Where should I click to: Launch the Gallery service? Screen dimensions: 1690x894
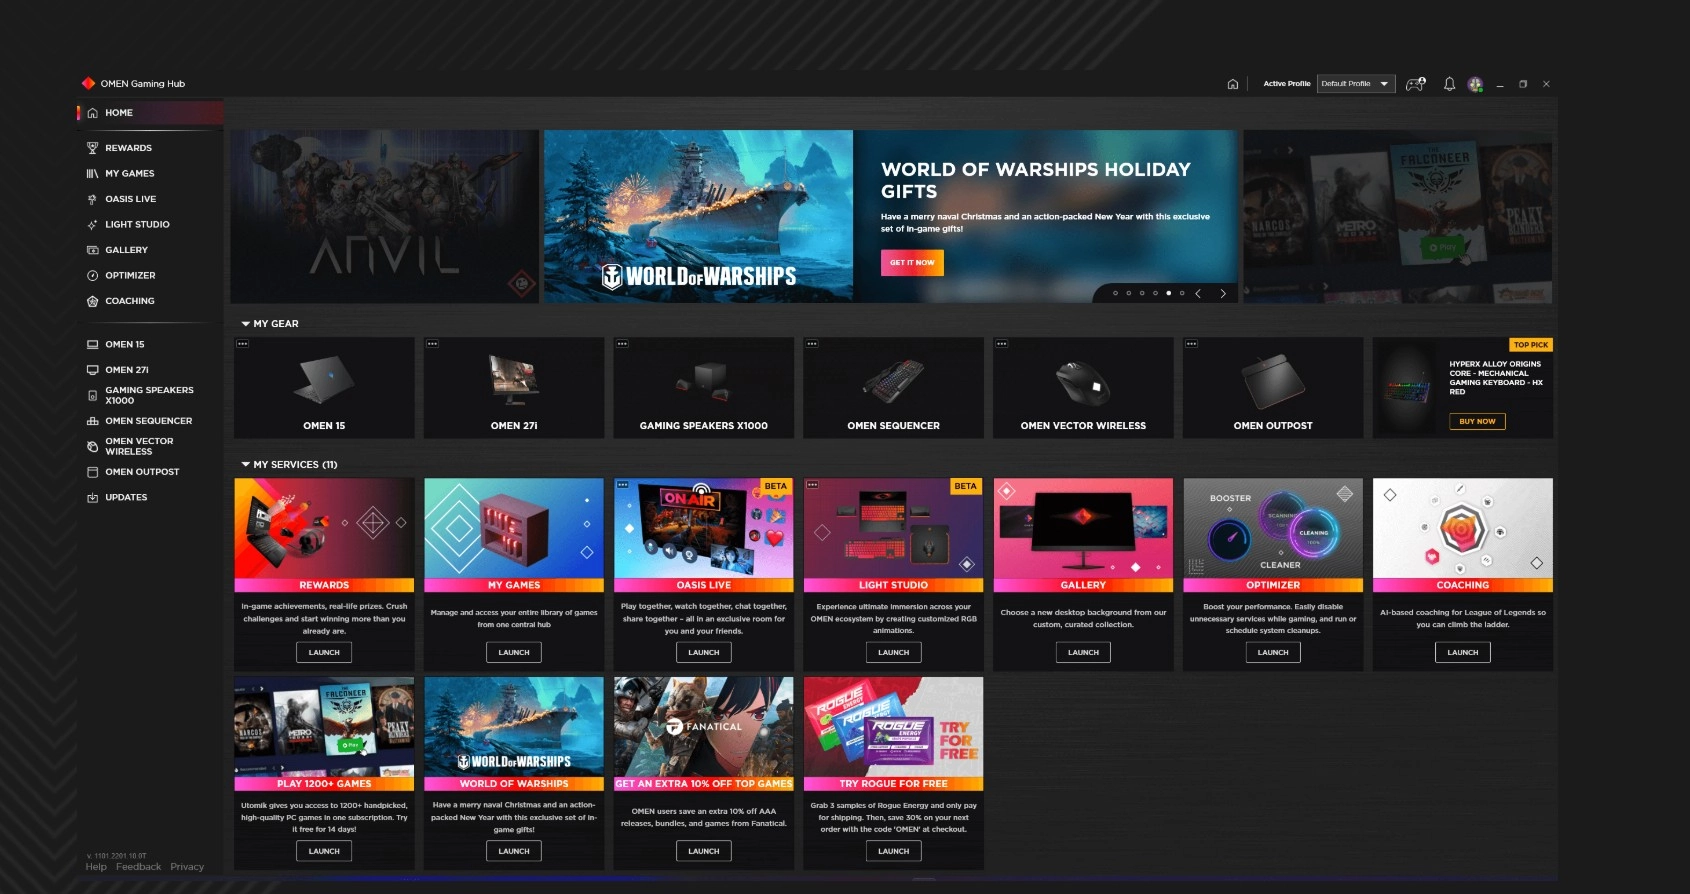pyautogui.click(x=1083, y=652)
